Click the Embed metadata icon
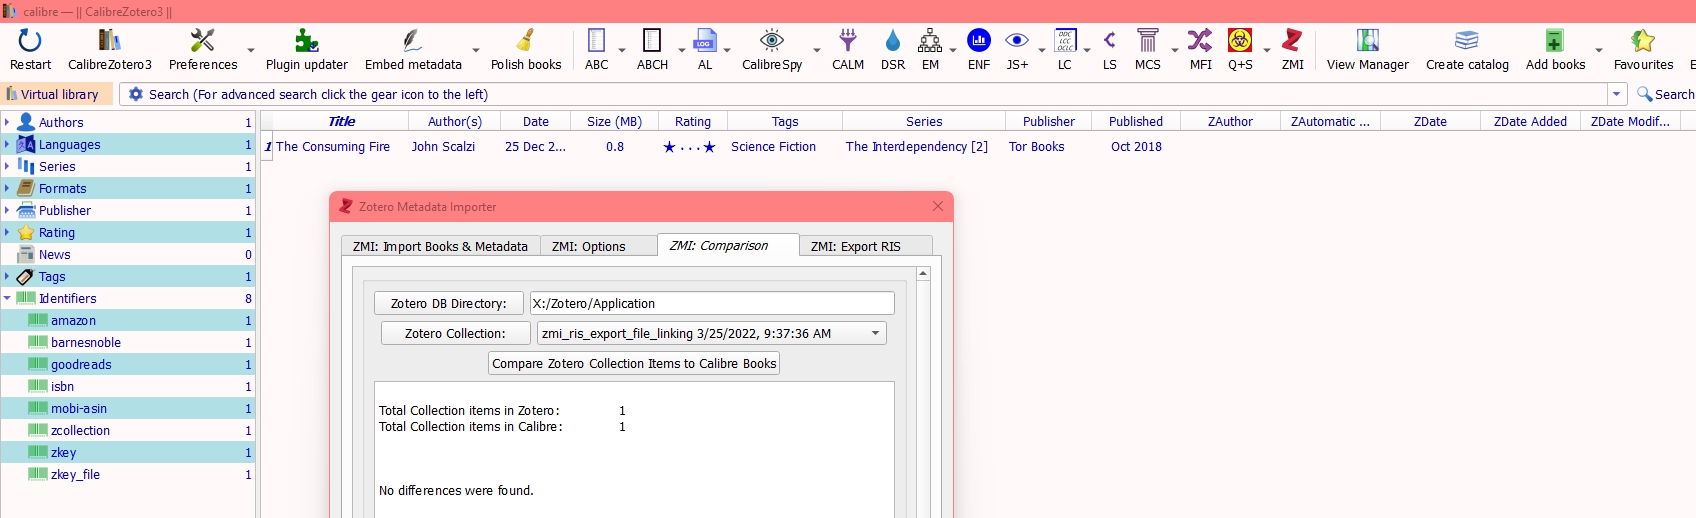Image resolution: width=1696 pixels, height=518 pixels. point(412,41)
